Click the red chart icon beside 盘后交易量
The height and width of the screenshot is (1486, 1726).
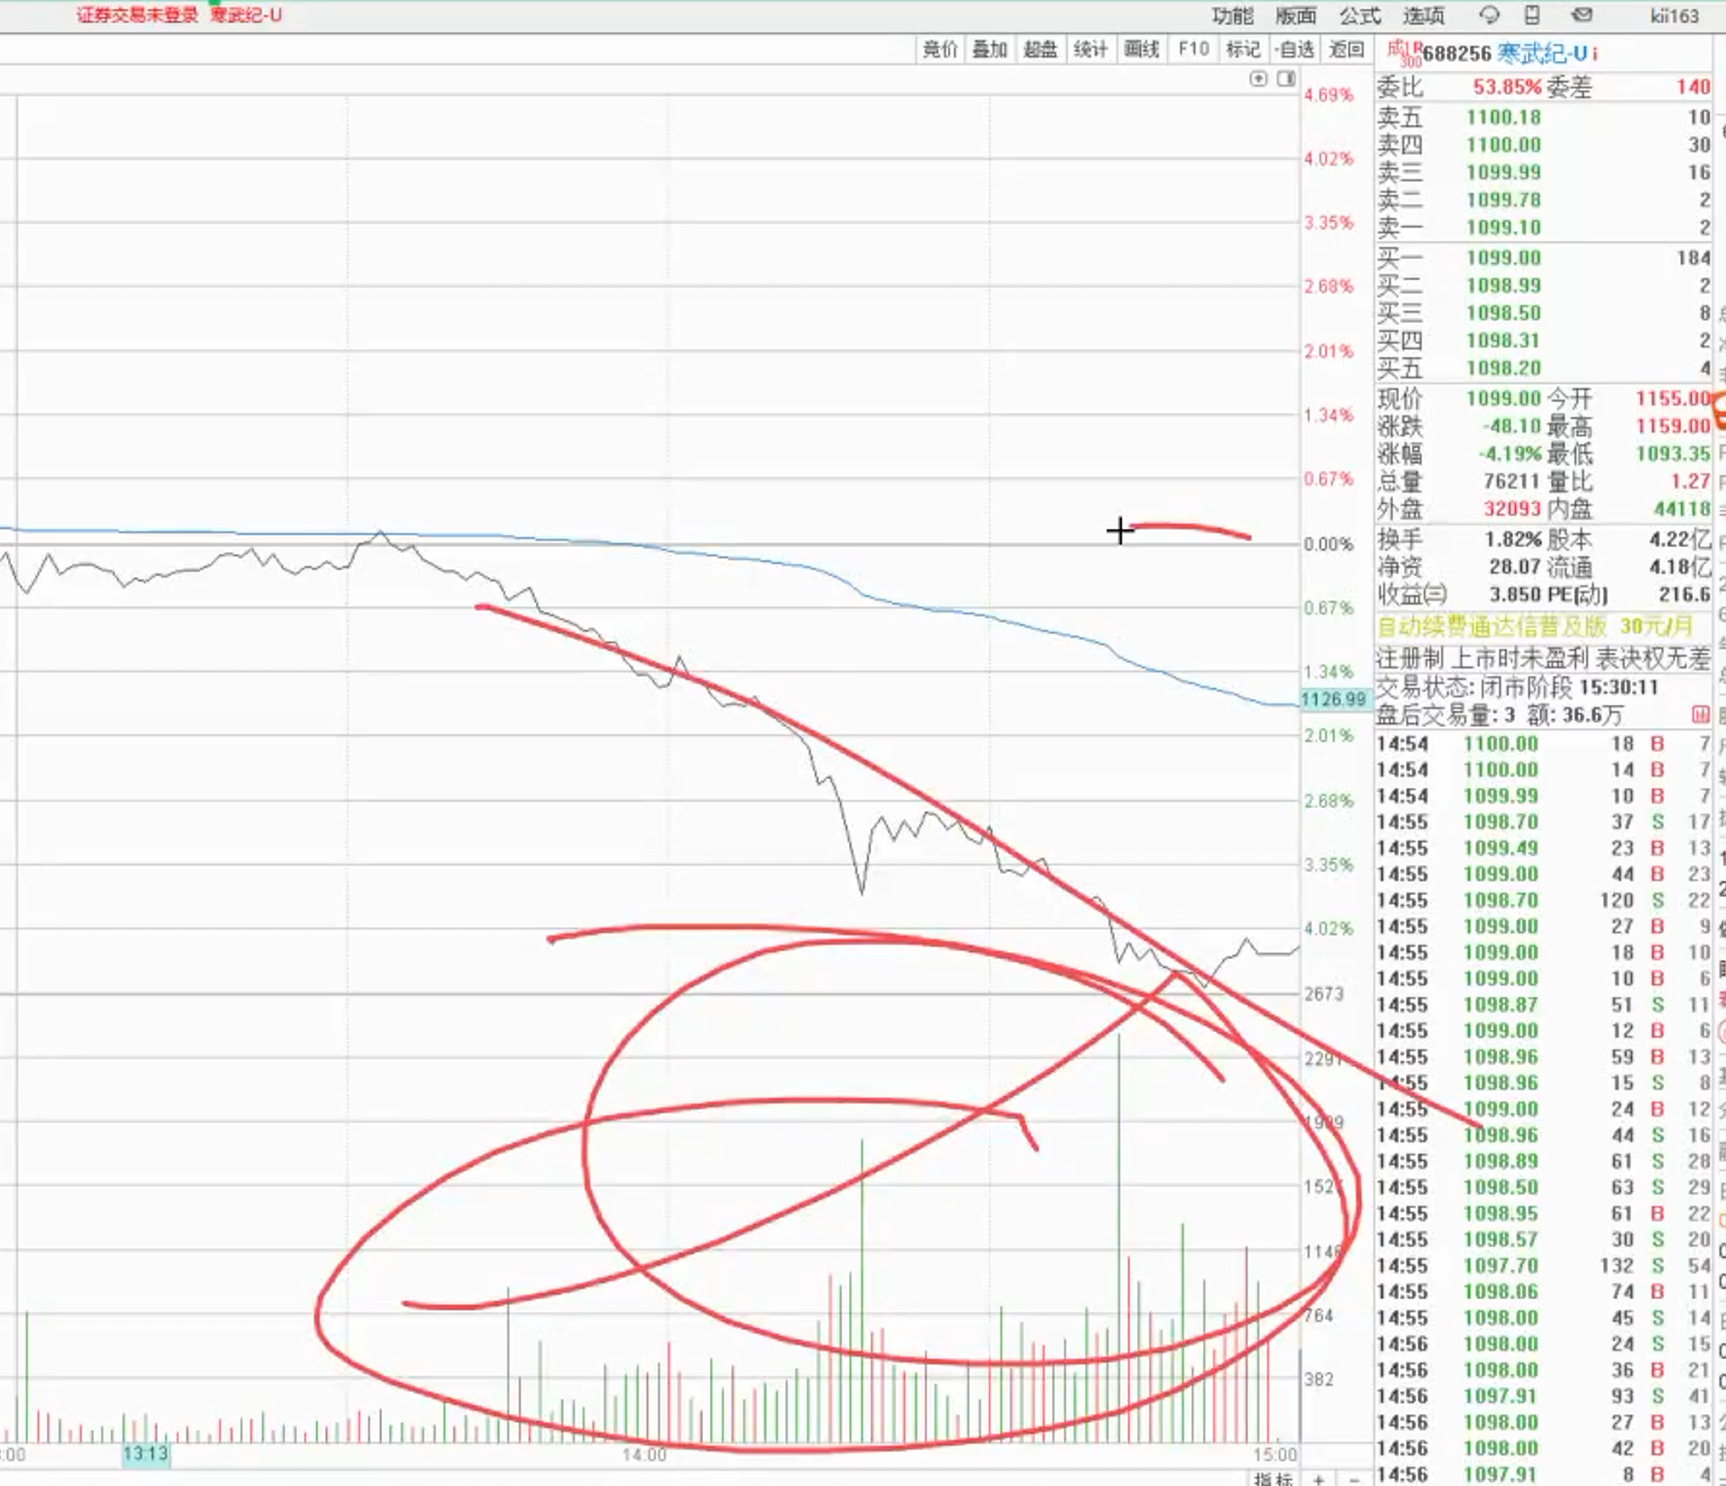[1700, 715]
